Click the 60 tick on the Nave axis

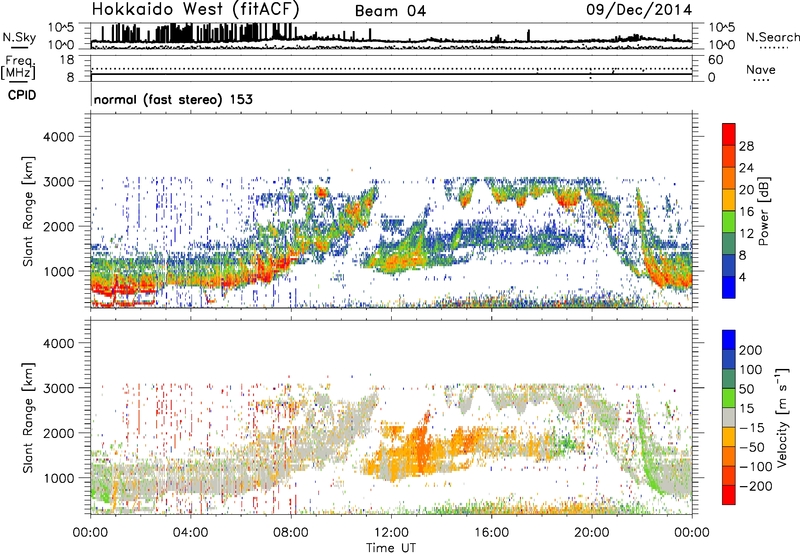coord(715,60)
